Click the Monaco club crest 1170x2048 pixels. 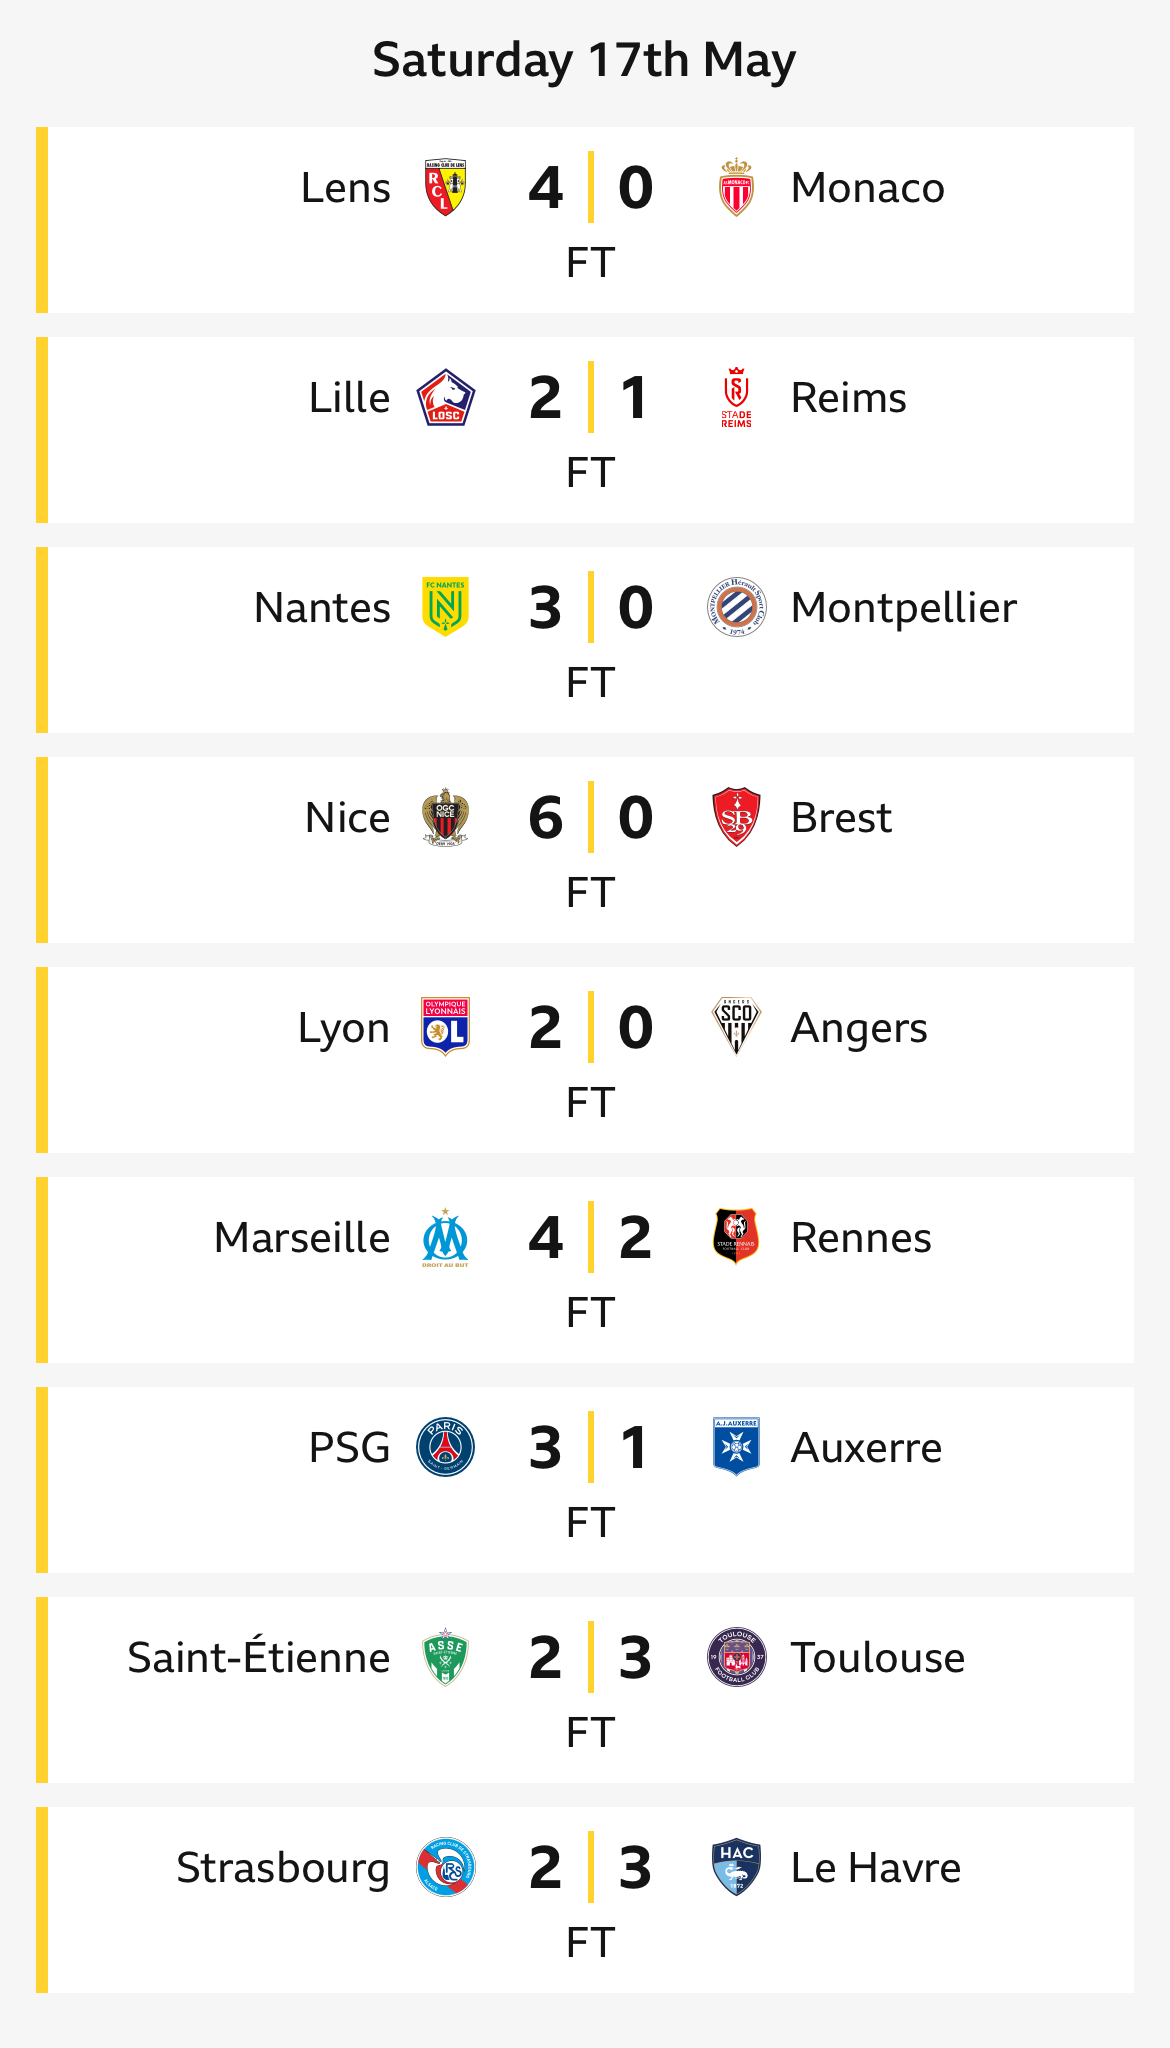click(736, 187)
